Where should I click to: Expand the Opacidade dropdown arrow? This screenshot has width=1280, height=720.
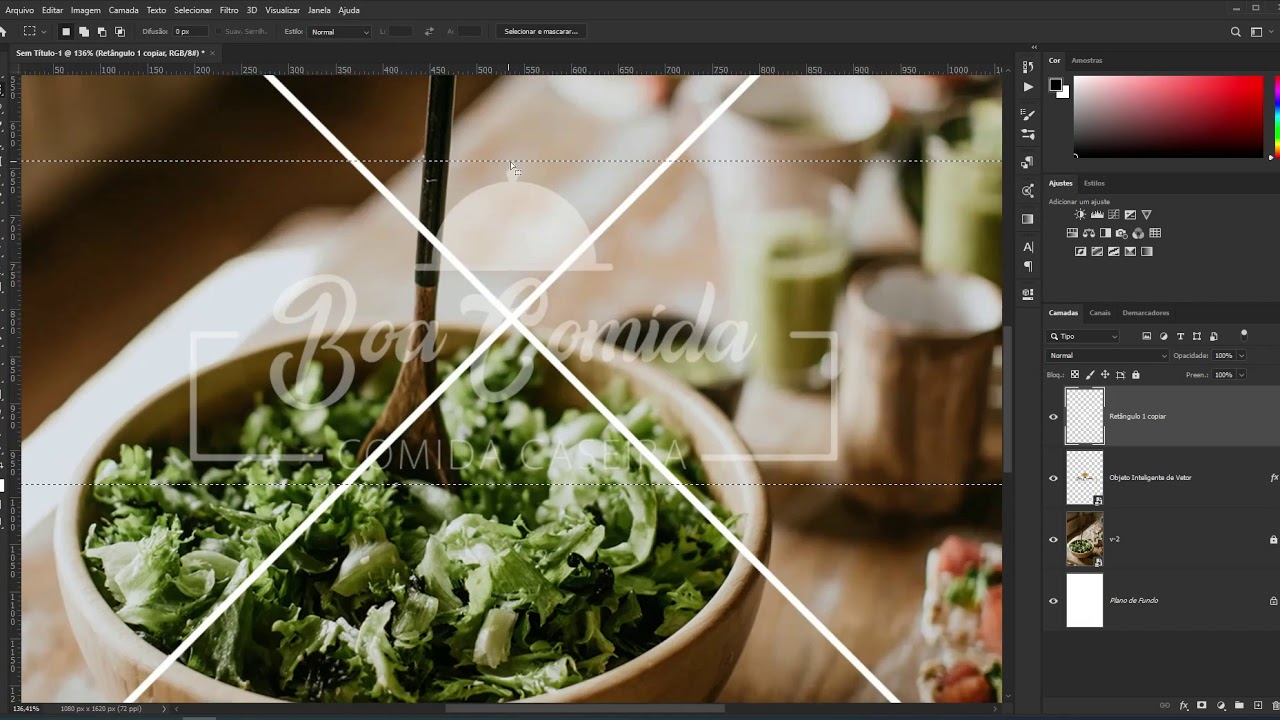point(1242,355)
